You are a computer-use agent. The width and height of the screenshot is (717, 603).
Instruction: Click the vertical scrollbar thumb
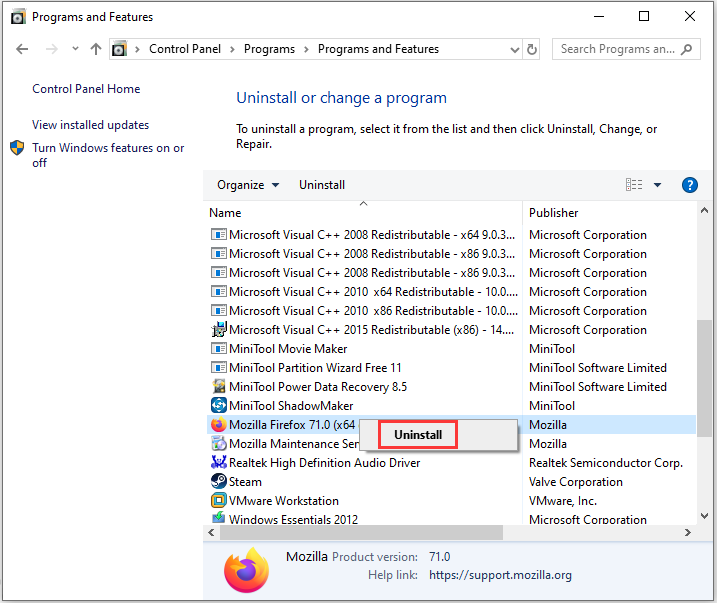point(704,378)
